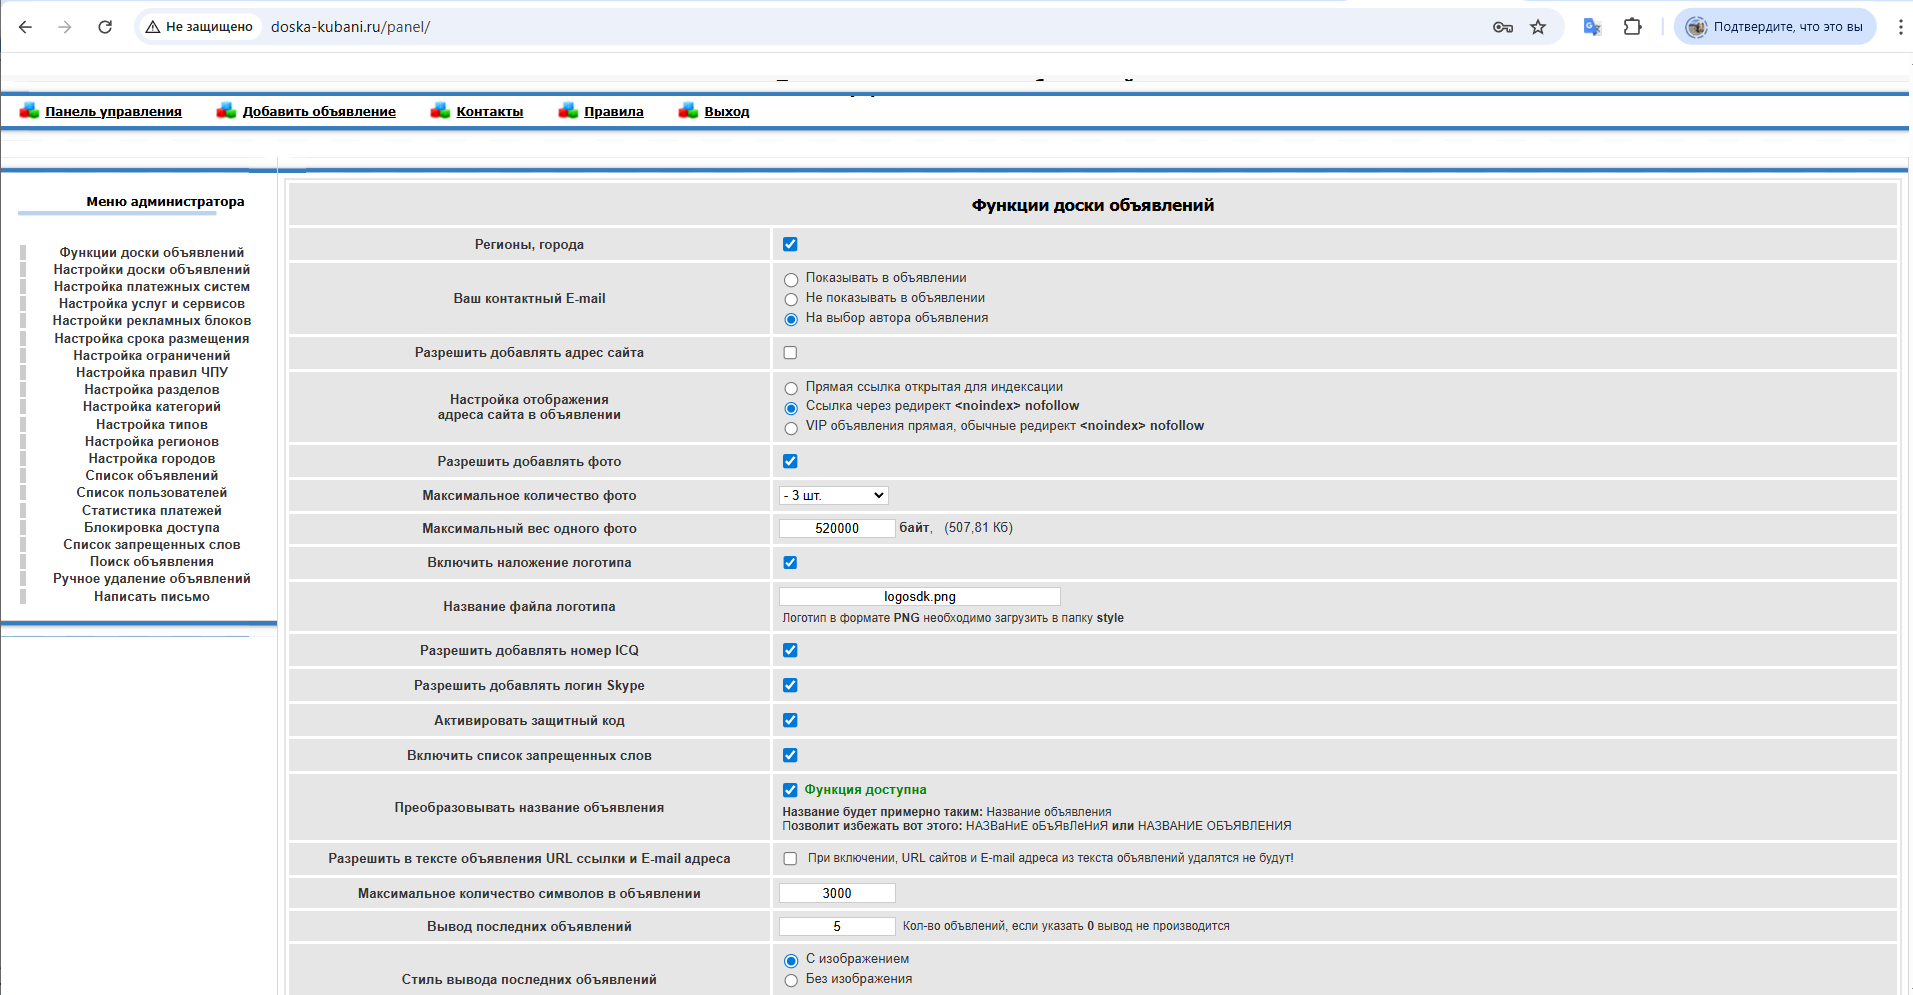The height and width of the screenshot is (995, 1913).
Task: Bookmark this page with the star icon
Action: point(1538,27)
